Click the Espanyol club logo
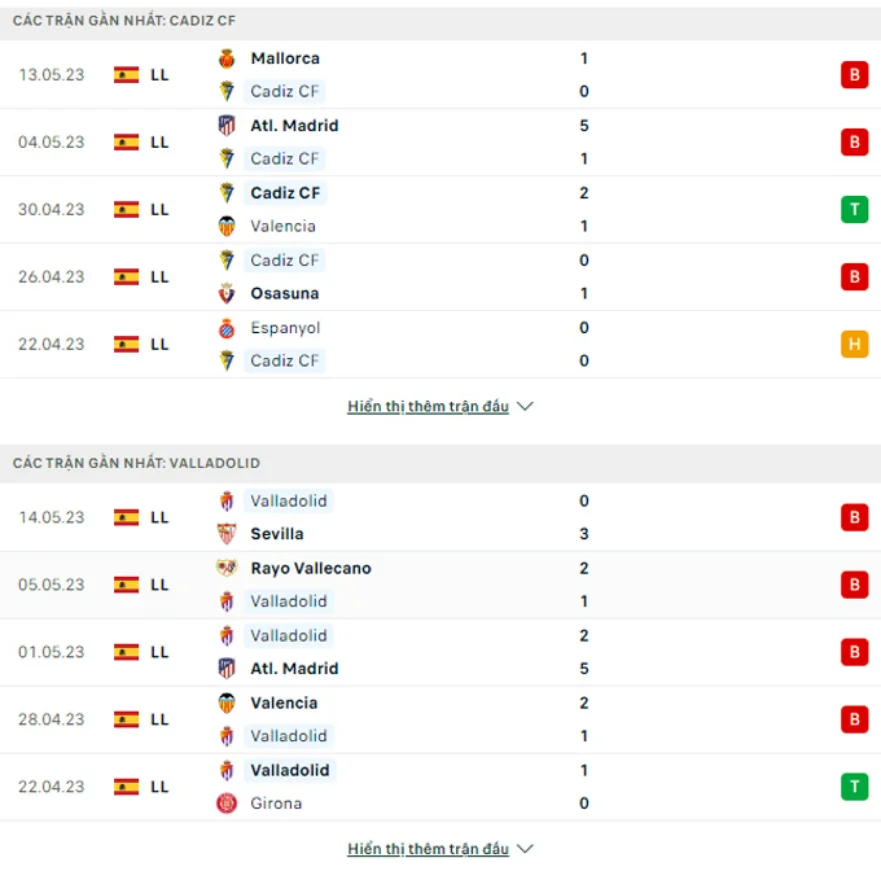Image resolution: width=881 pixels, height=885 pixels. click(225, 327)
